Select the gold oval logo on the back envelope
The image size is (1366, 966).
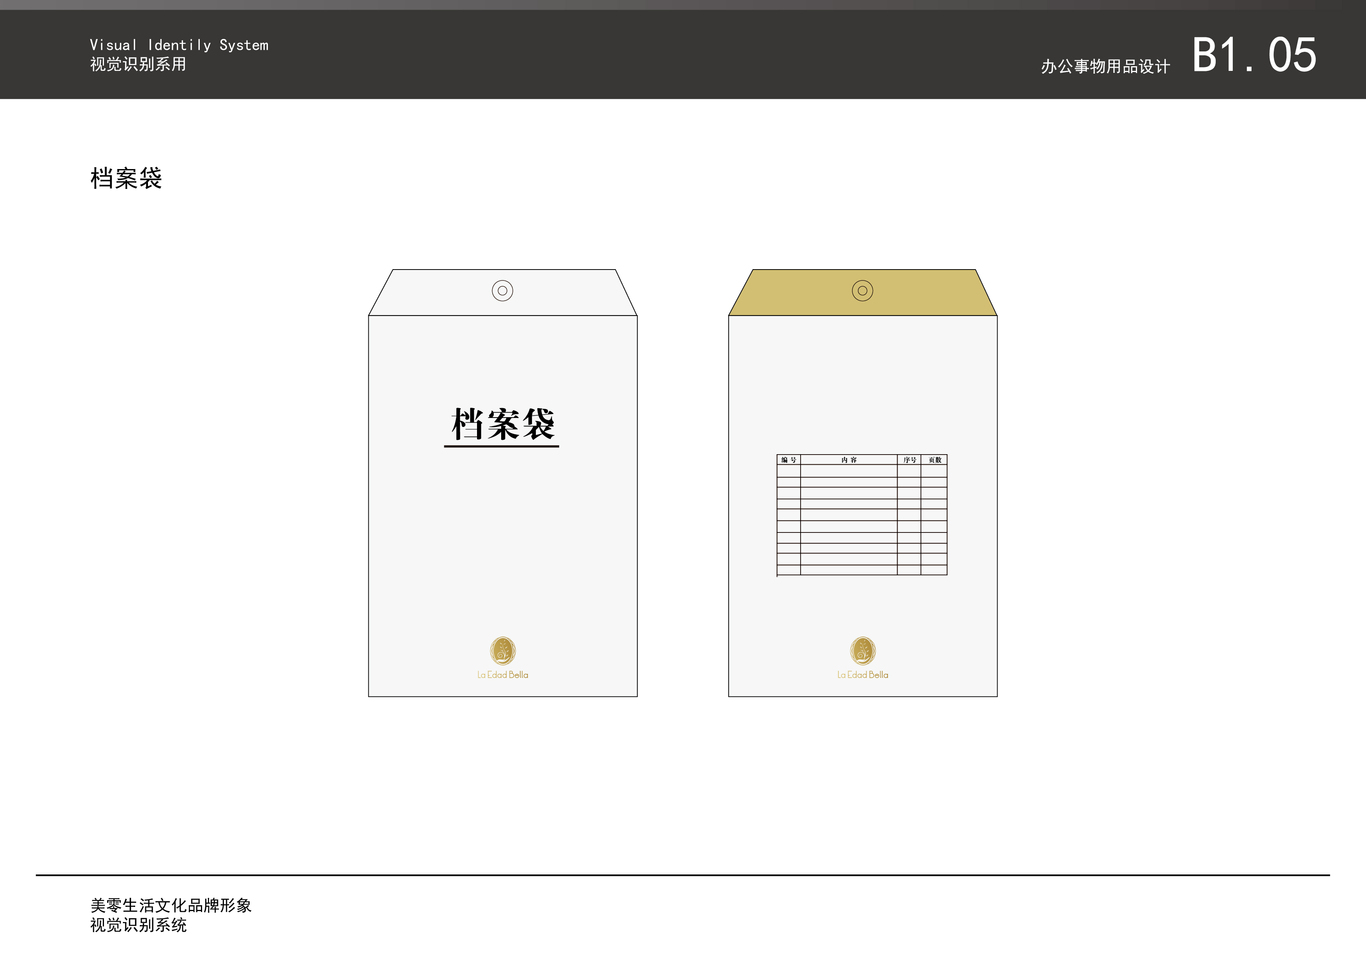863,651
